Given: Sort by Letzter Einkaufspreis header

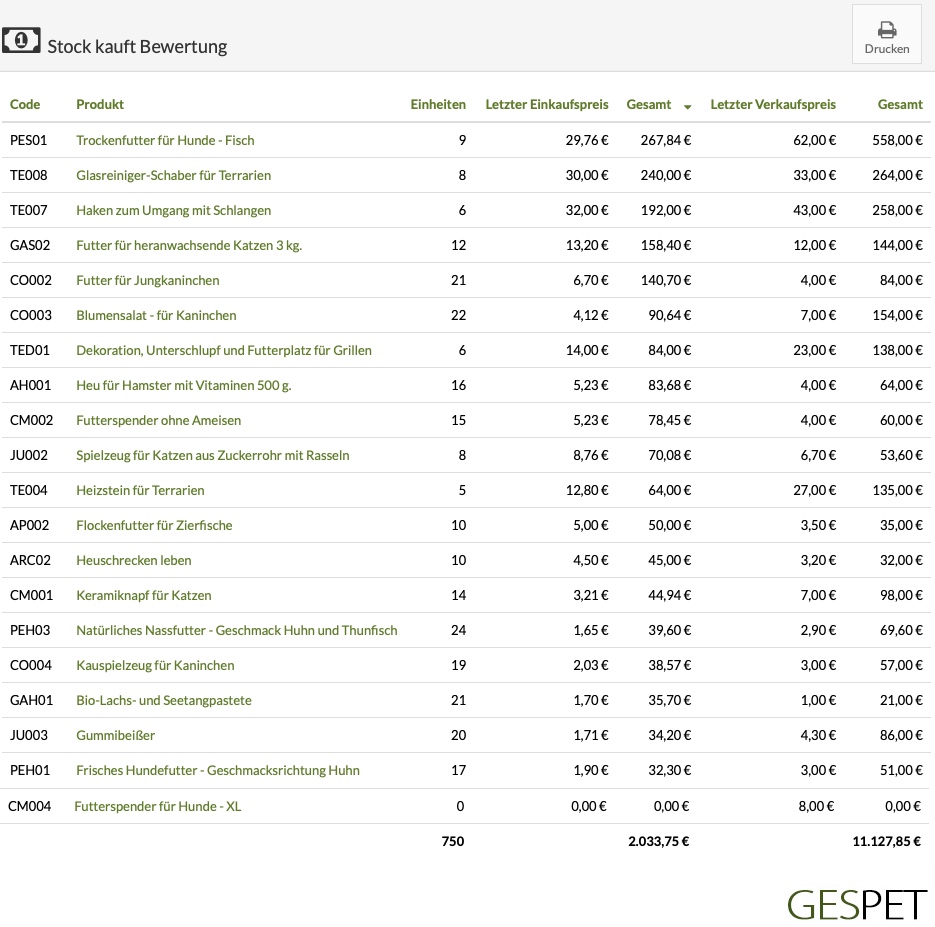Looking at the screenshot, I should pyautogui.click(x=547, y=104).
